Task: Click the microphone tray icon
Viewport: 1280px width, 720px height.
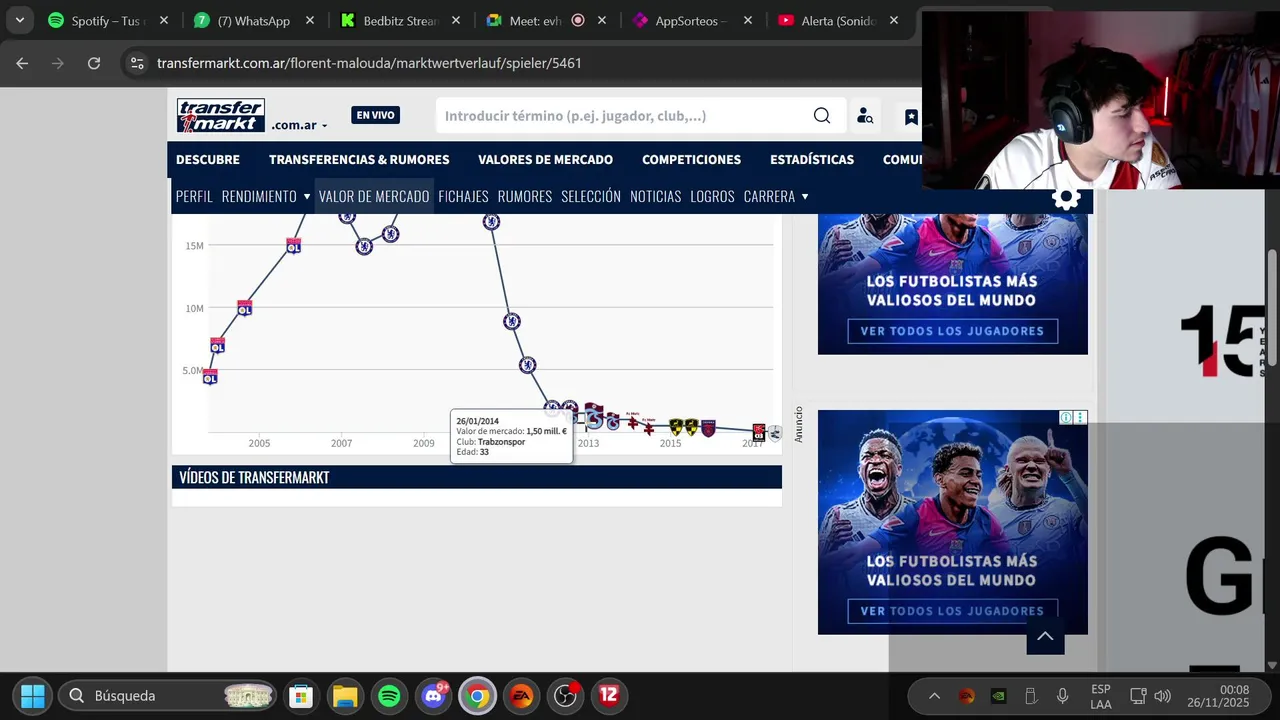Action: [1063, 696]
